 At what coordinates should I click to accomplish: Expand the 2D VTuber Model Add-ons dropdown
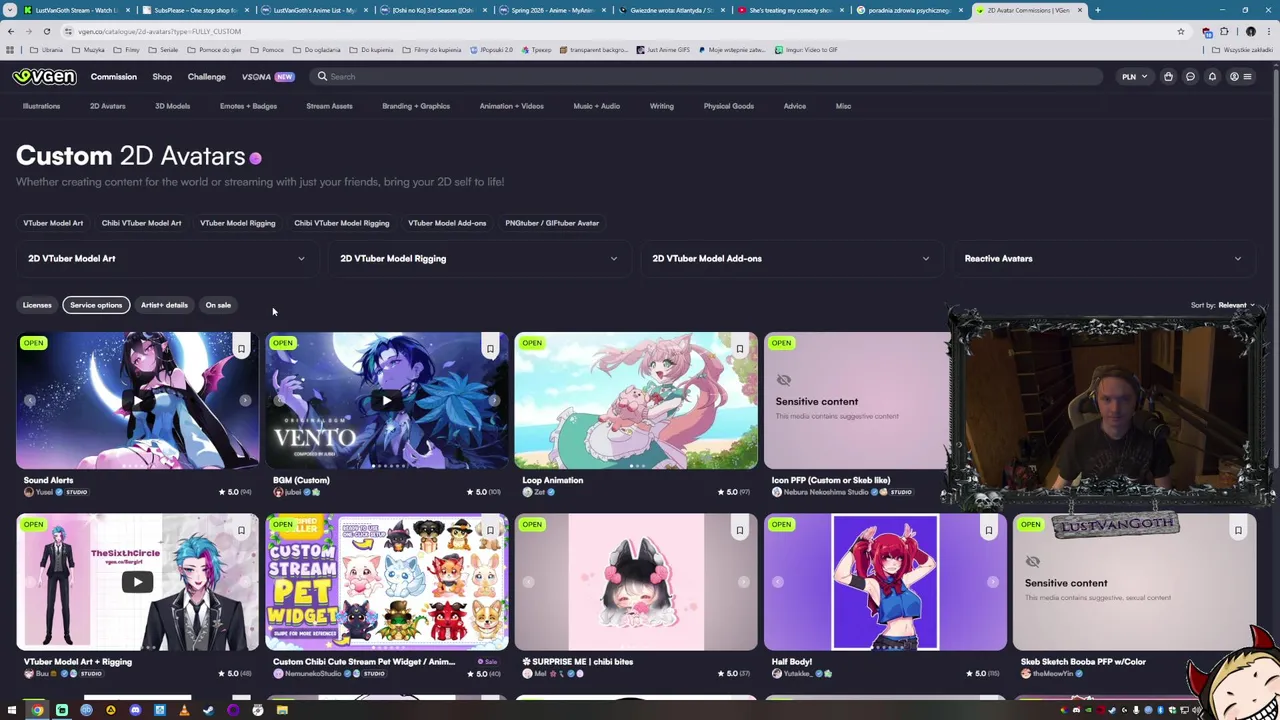click(x=790, y=258)
